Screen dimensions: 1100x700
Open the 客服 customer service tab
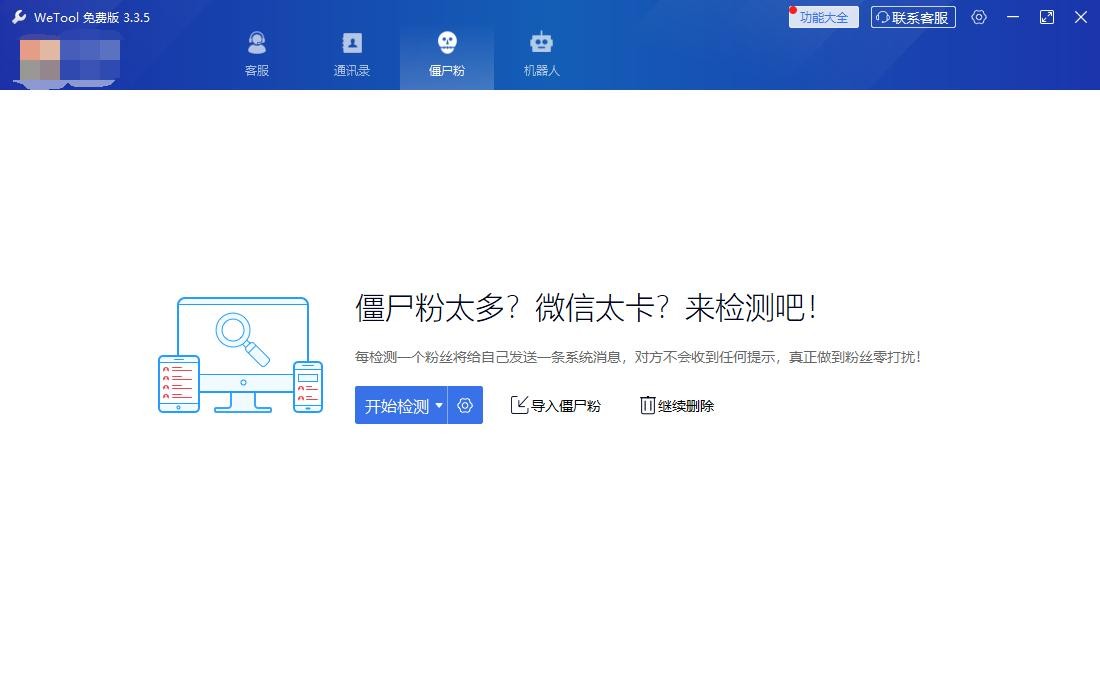tap(257, 54)
